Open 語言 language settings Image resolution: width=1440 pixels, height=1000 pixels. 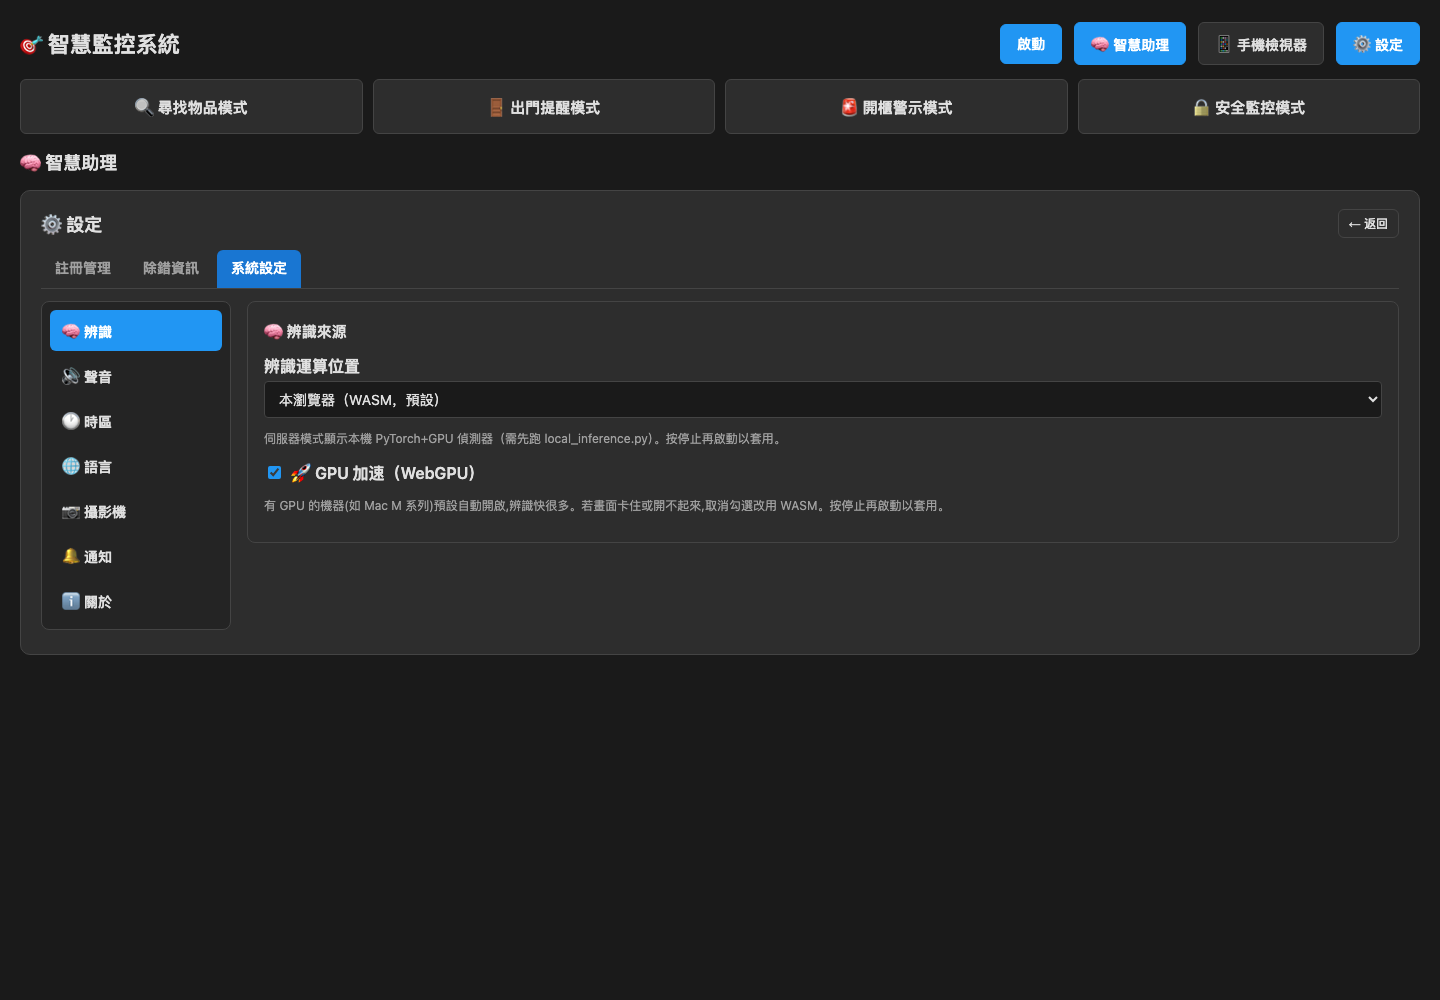pyautogui.click(x=136, y=466)
